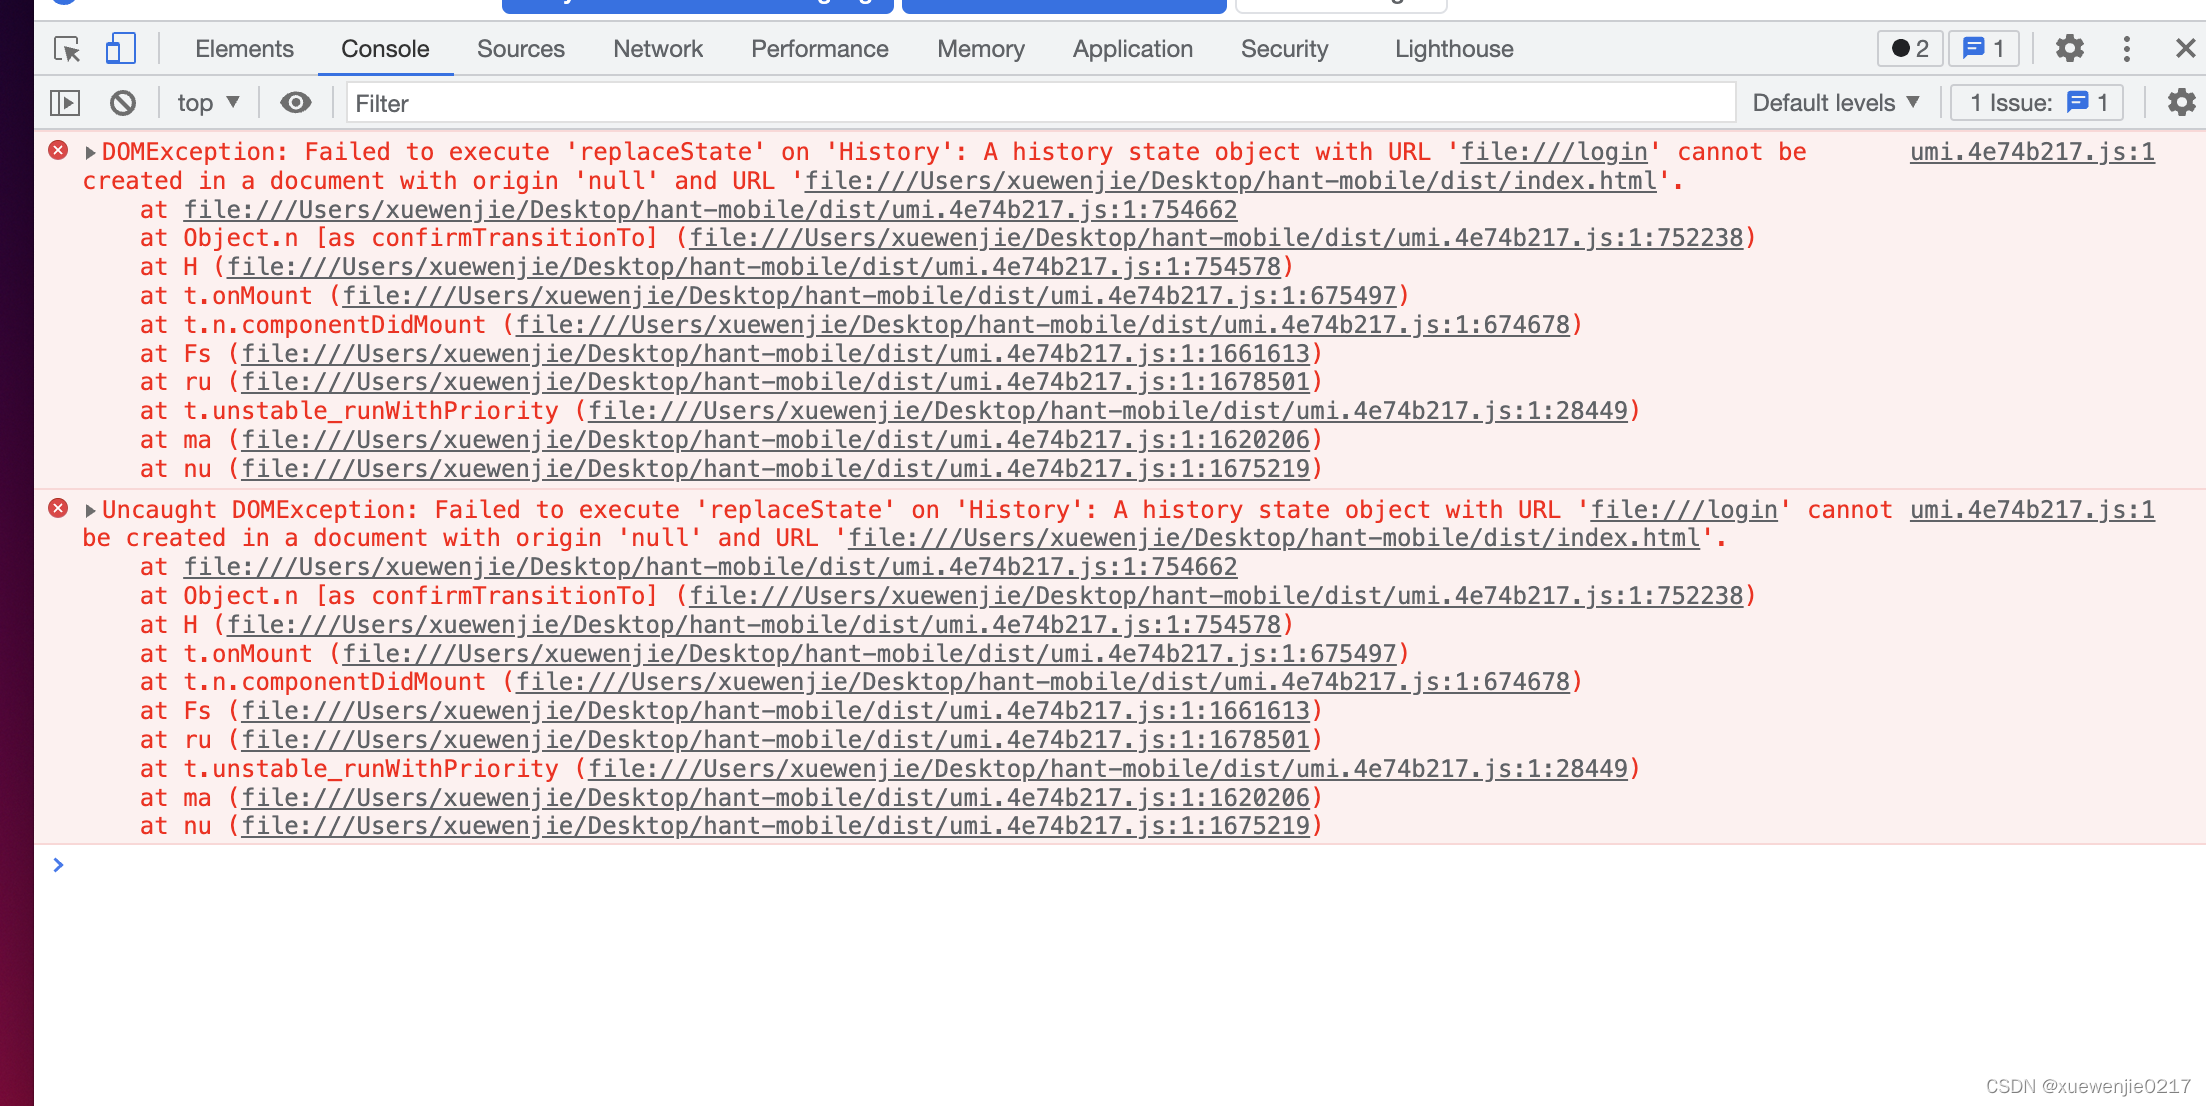Screen dimensions: 2206x1106
Task: Open the 1 Issue button
Action: [2037, 103]
